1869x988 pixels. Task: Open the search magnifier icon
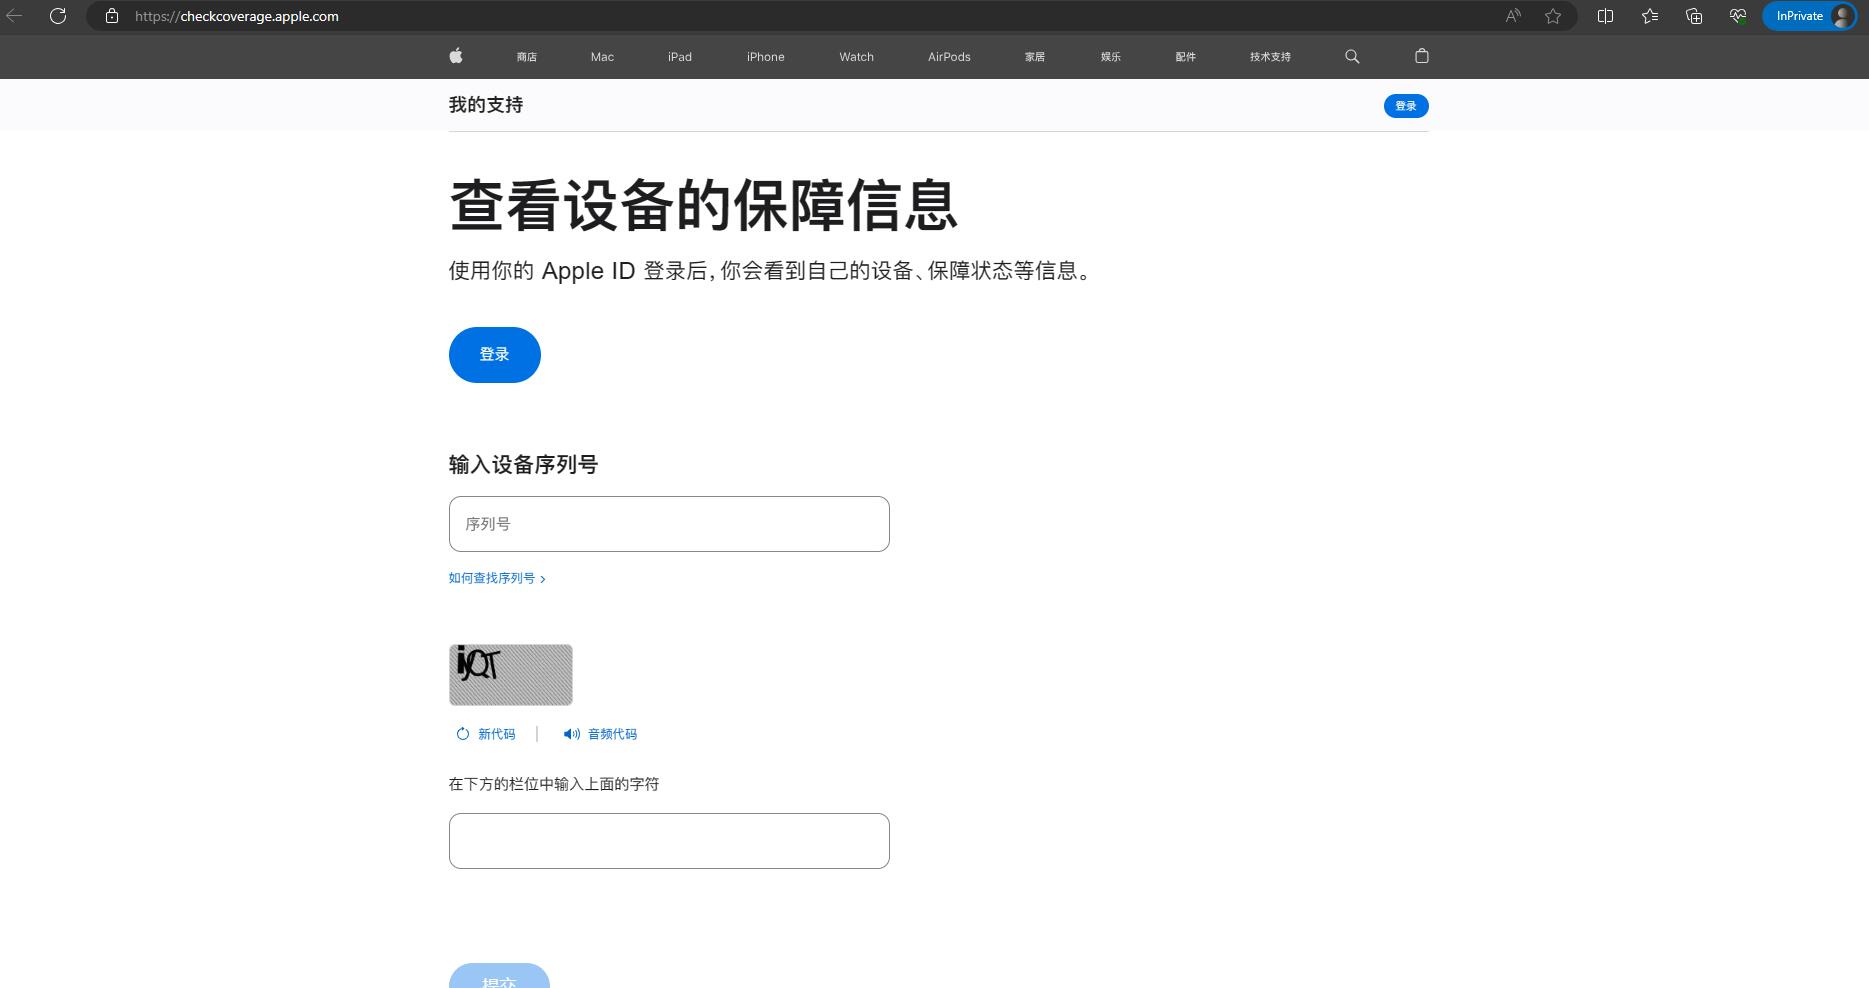pyautogui.click(x=1352, y=57)
